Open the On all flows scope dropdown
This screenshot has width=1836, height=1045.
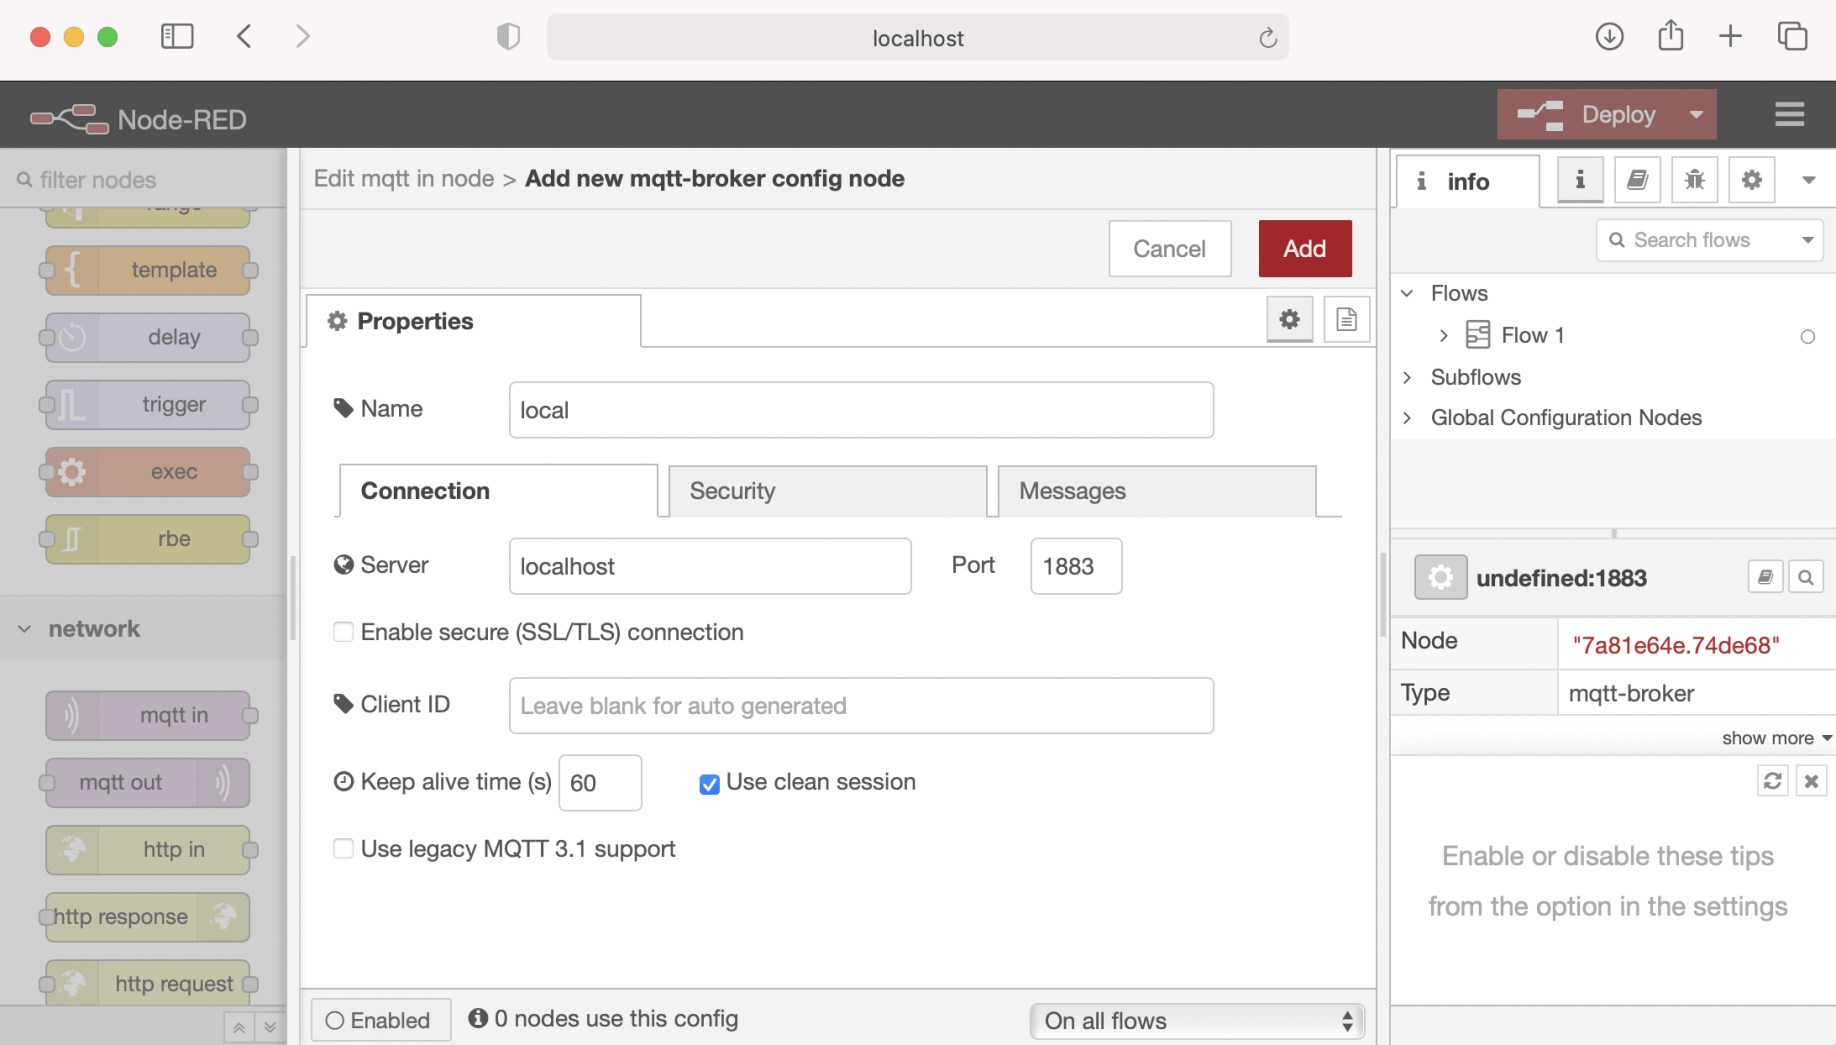(1196, 1020)
